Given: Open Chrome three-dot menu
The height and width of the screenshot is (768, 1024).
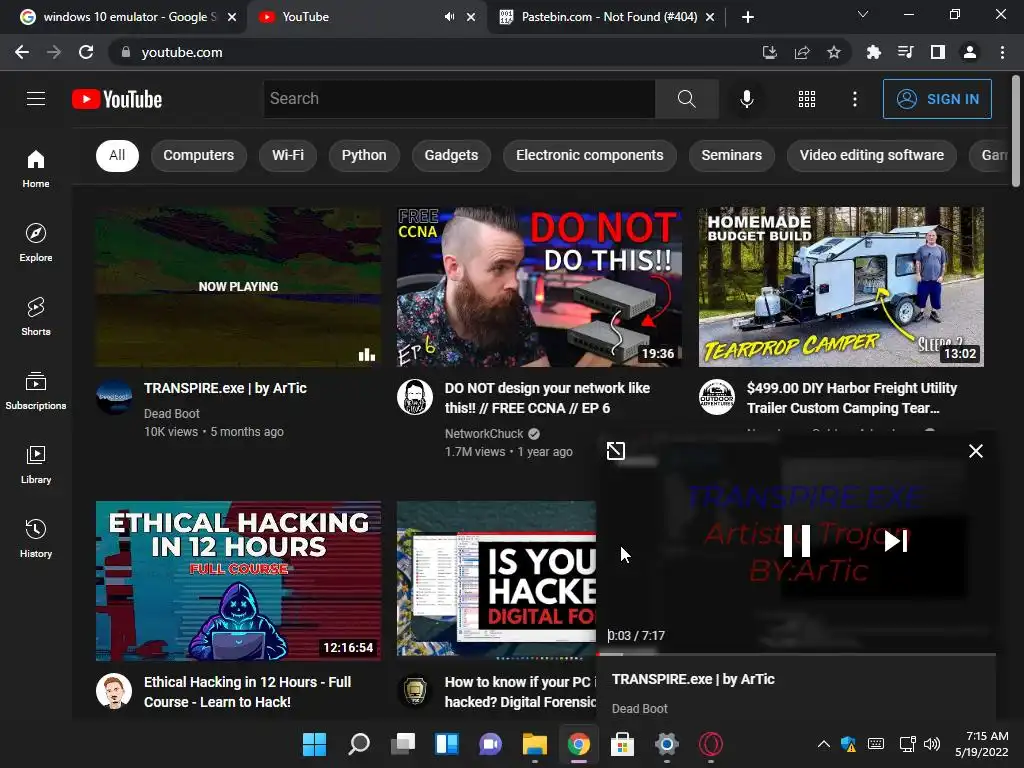Looking at the screenshot, I should [x=1002, y=52].
